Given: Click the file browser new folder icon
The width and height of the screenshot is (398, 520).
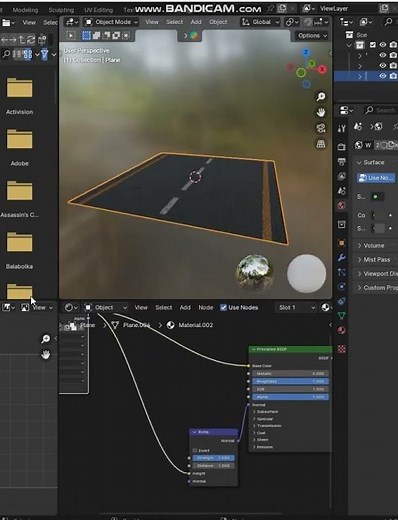Looking at the screenshot, I should [x=42, y=40].
